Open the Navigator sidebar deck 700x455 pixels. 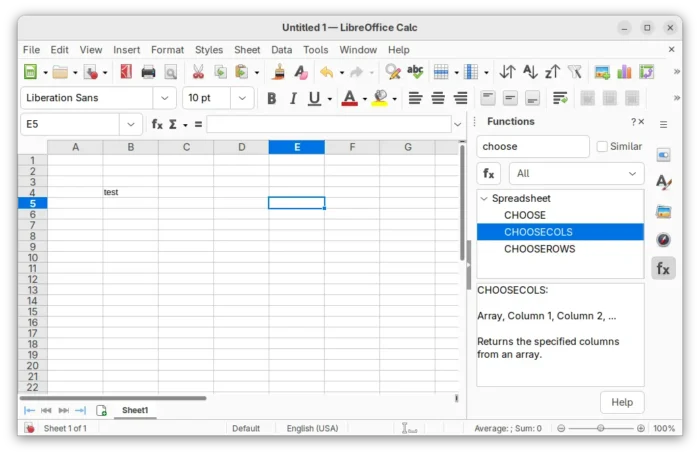pyautogui.click(x=663, y=239)
